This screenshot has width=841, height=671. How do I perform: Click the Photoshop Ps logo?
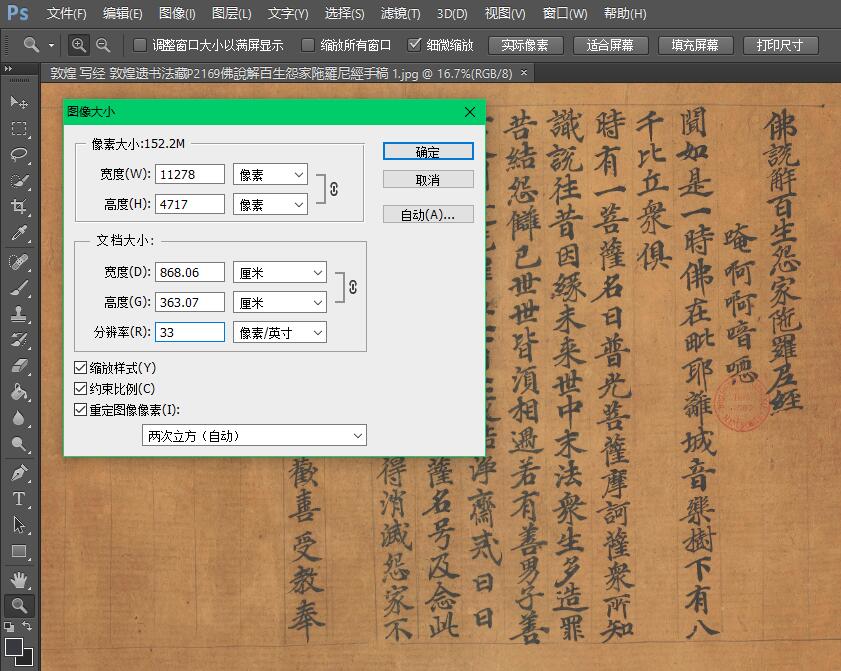click(x=18, y=12)
